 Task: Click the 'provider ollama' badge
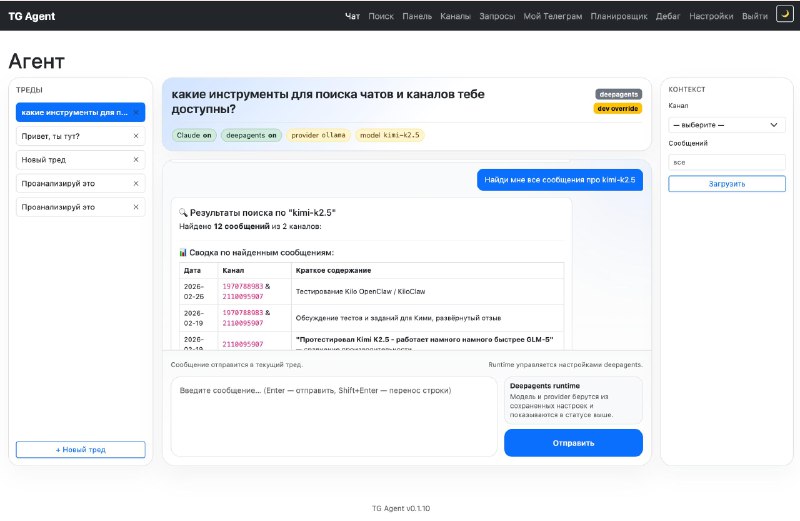click(x=318, y=135)
